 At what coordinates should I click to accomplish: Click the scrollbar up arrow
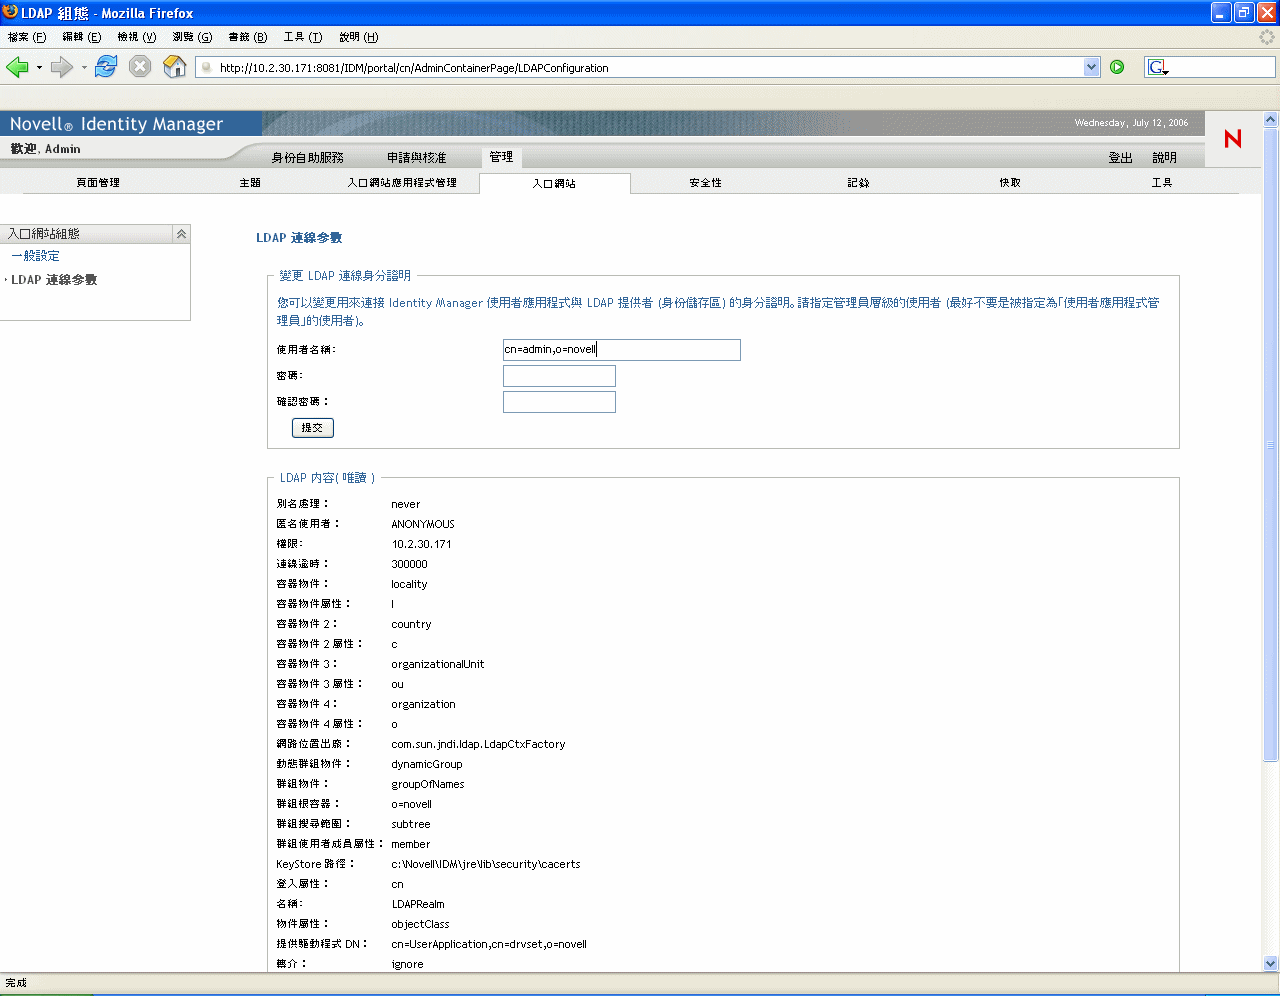[x=1271, y=119]
